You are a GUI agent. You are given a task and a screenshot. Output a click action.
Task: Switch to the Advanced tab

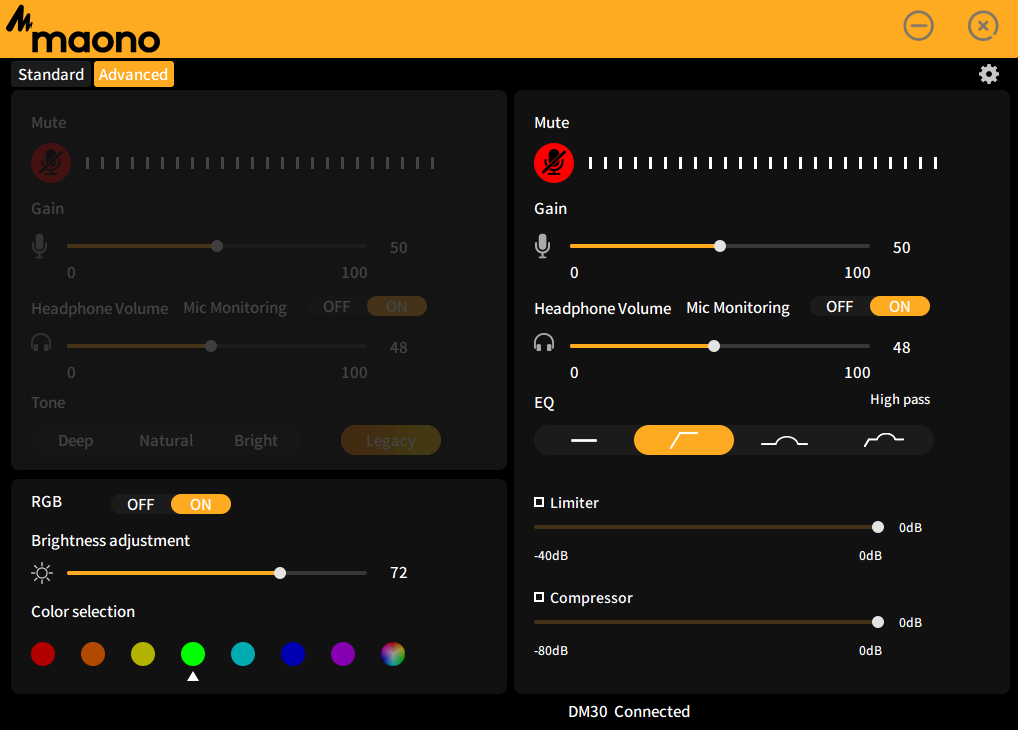pyautogui.click(x=133, y=74)
